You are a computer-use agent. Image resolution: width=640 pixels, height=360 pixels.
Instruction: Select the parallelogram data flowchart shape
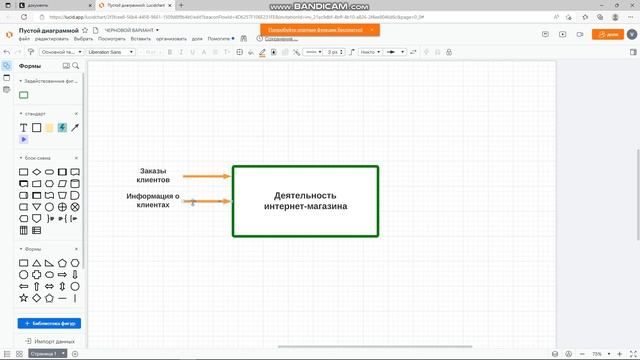point(62,184)
